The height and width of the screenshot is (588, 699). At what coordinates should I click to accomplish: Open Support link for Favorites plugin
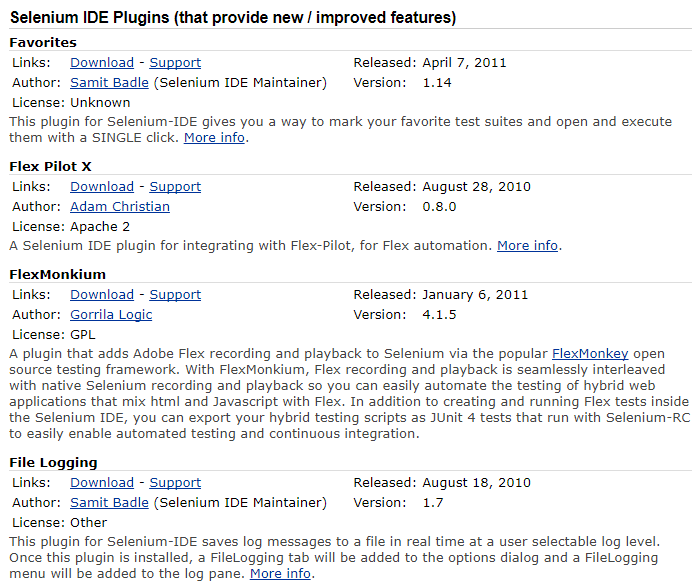tap(175, 62)
